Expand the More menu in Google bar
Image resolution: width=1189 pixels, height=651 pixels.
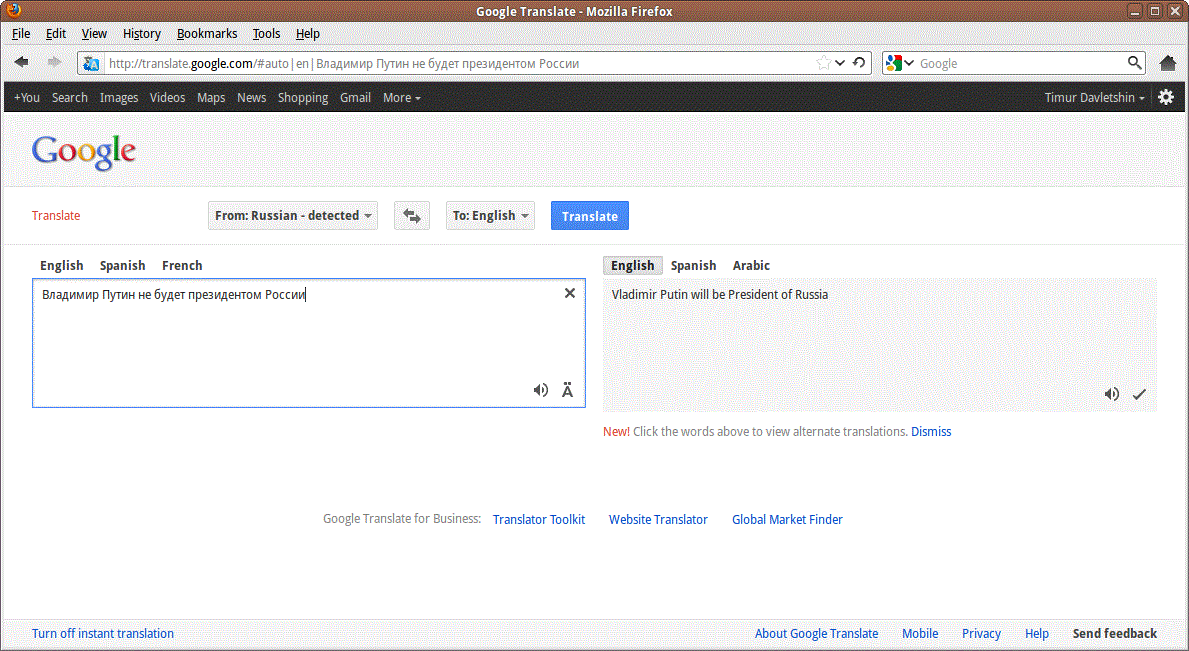[401, 98]
